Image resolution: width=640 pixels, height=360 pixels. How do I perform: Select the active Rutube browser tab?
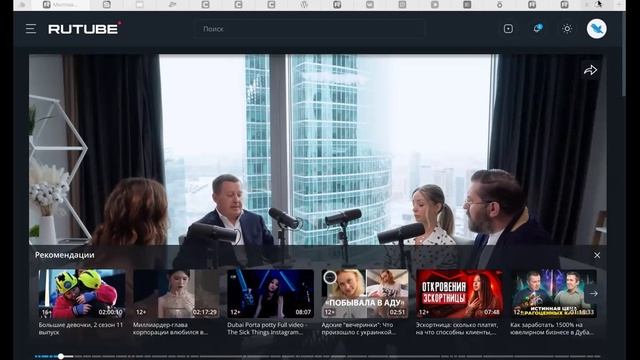click(x=60, y=5)
